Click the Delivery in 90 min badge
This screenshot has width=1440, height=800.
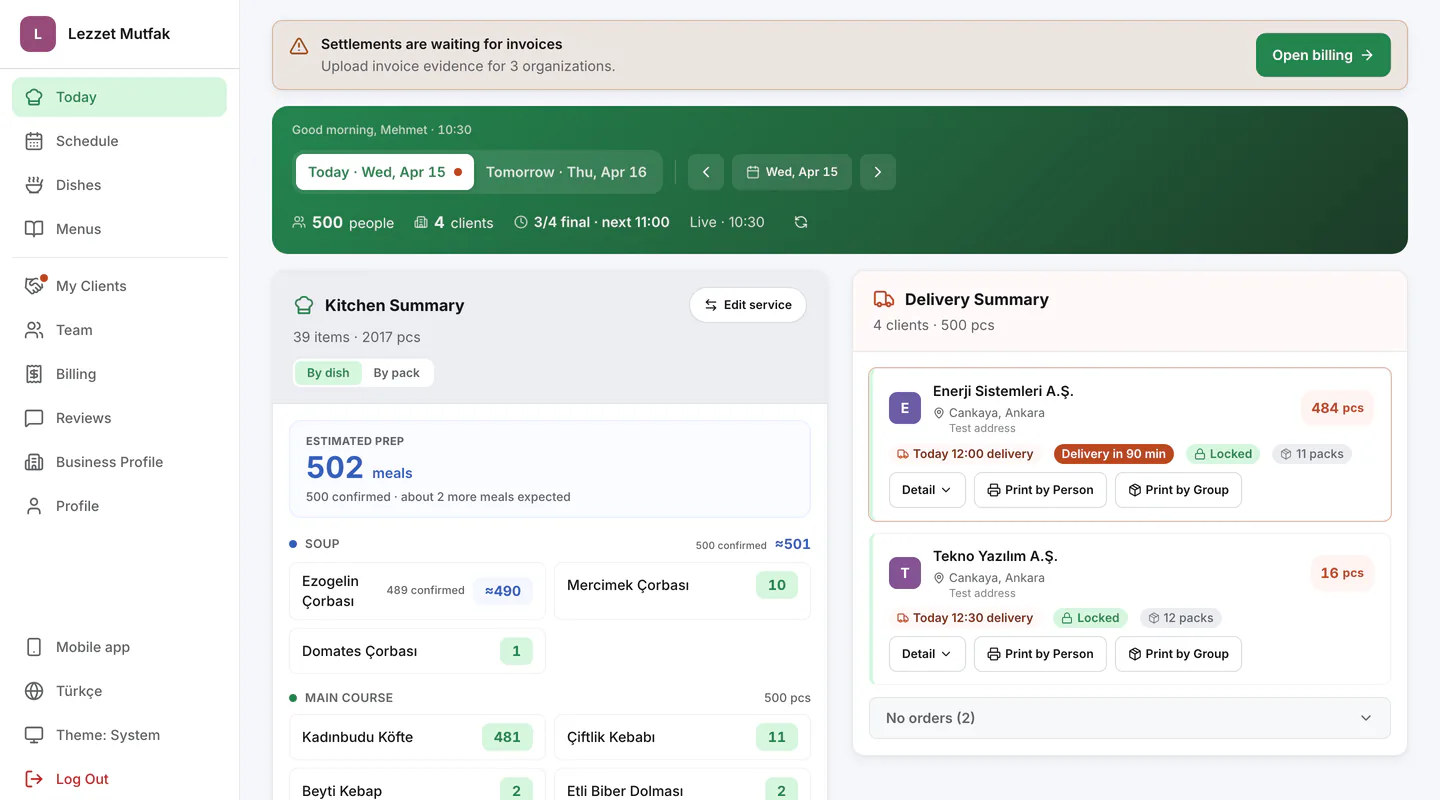(1113, 454)
